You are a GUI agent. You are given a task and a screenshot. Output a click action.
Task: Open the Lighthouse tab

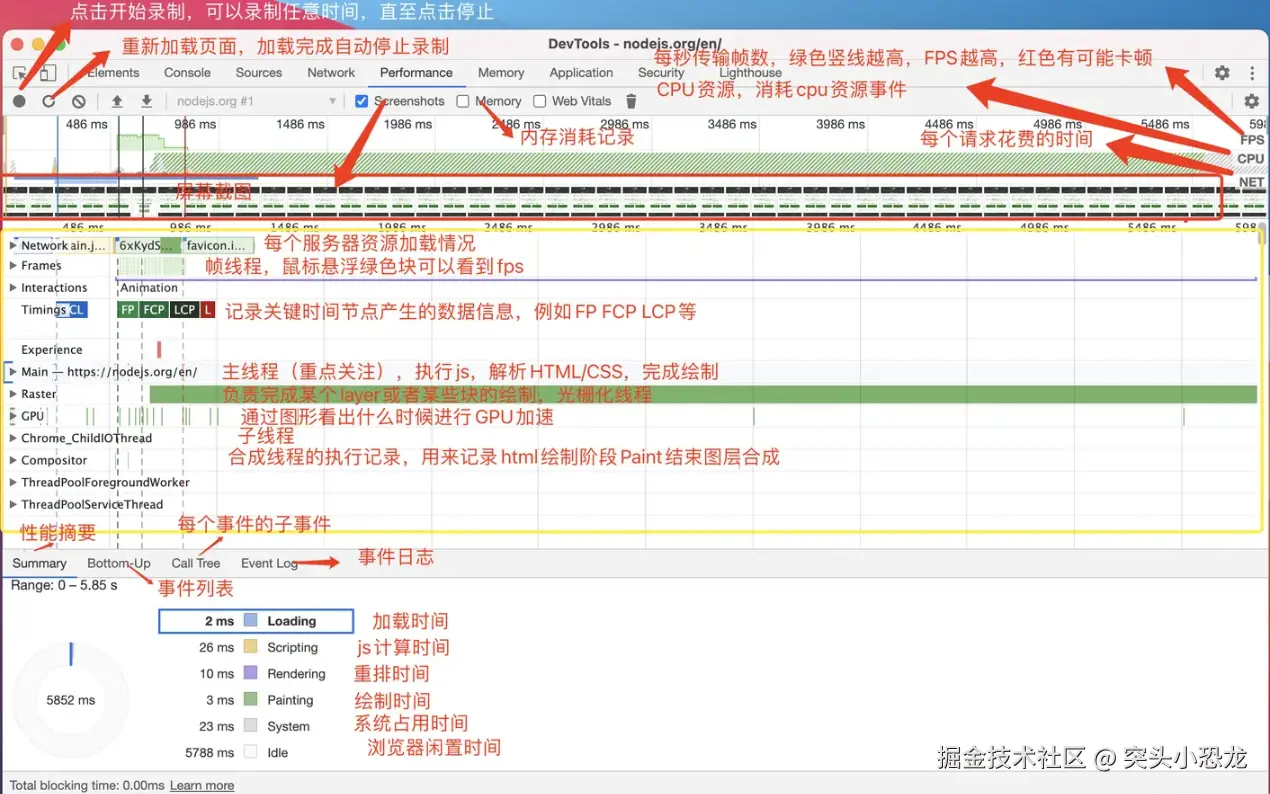(x=750, y=73)
